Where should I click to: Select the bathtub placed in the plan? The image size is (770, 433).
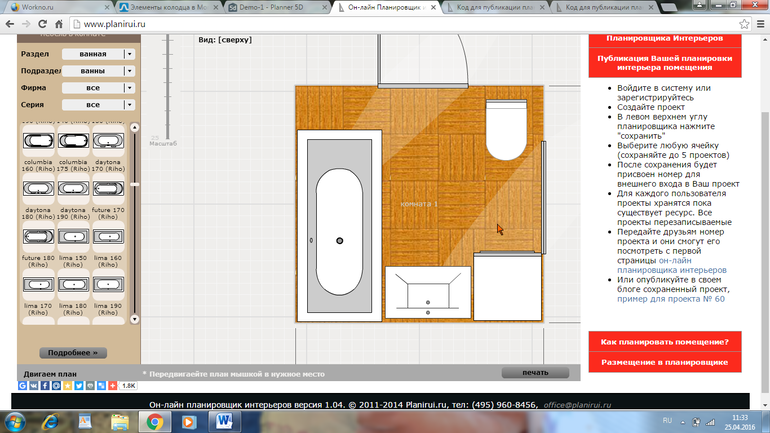click(340, 241)
